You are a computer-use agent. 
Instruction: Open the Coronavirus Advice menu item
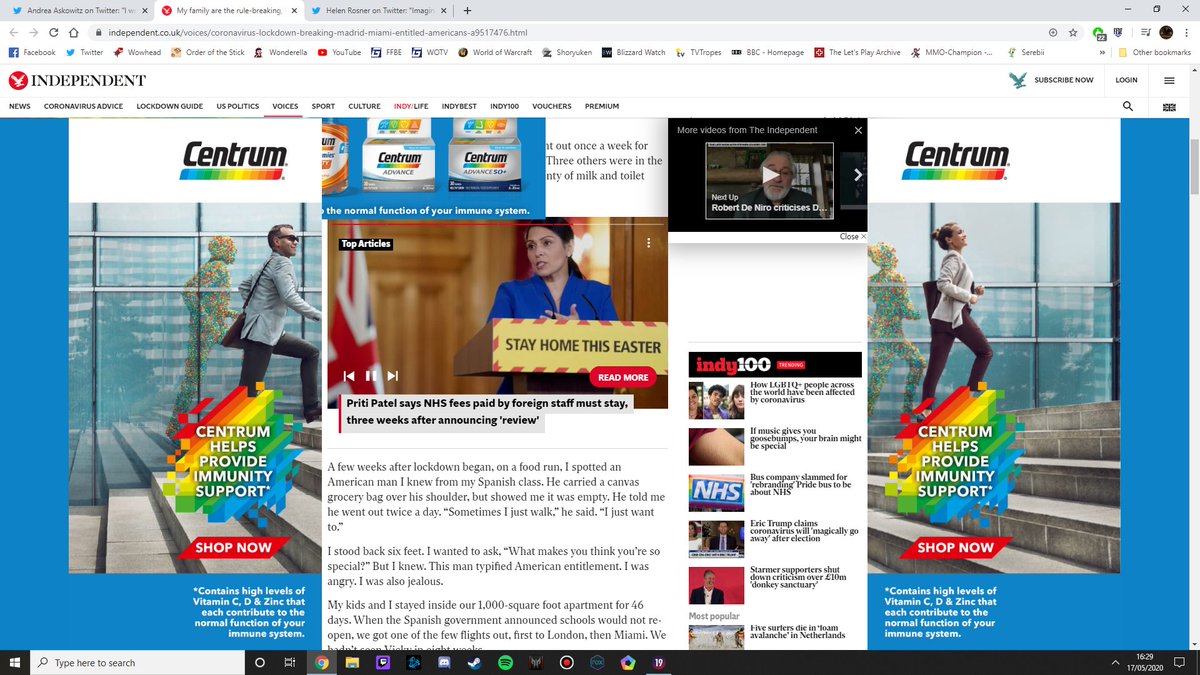coord(83,106)
